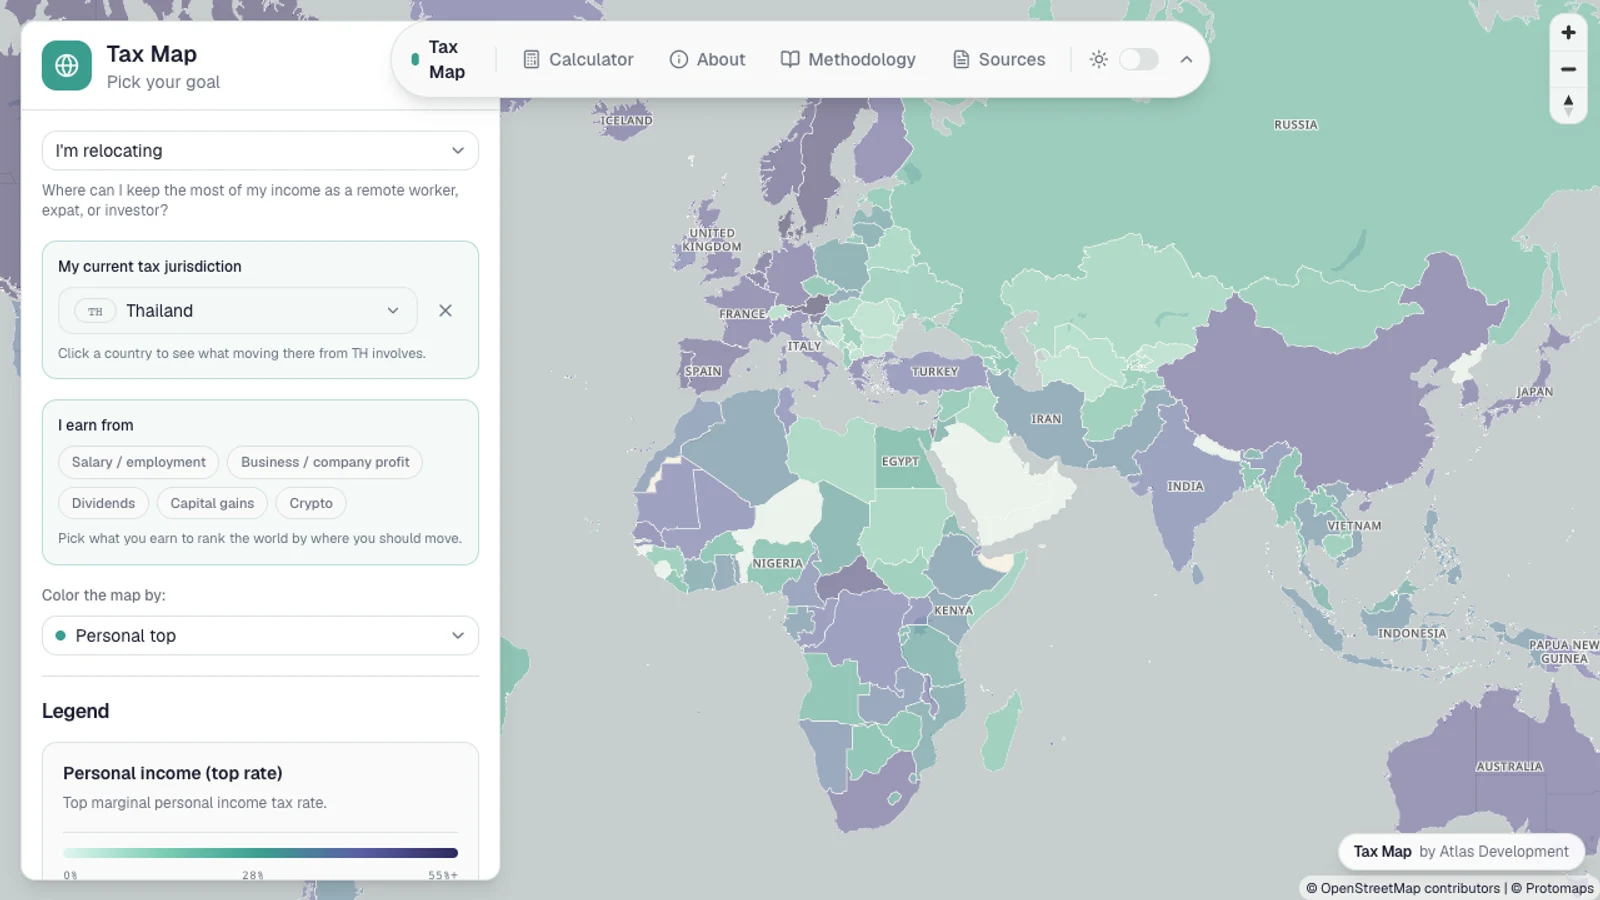Click the Egypt label on the map
The height and width of the screenshot is (900, 1600).
pos(900,462)
